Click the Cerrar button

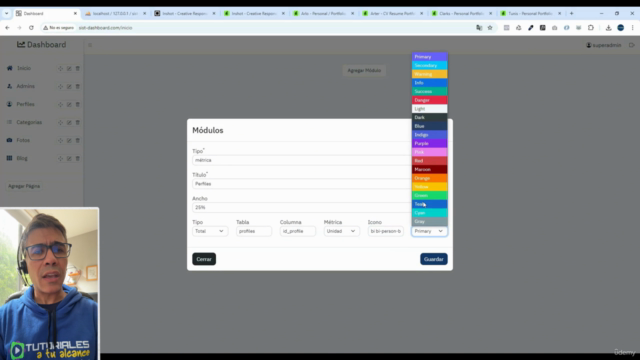(204, 259)
